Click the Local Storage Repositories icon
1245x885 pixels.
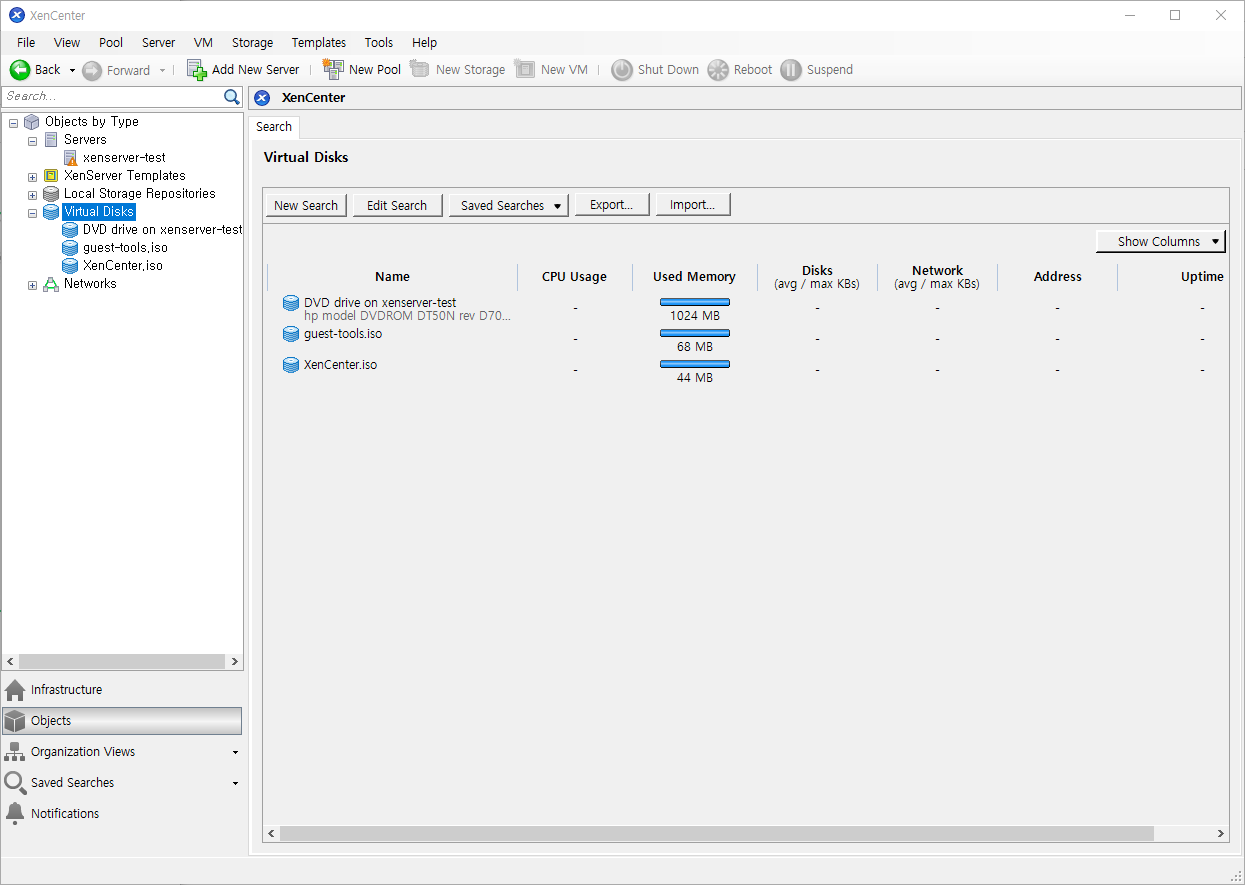[x=51, y=194]
